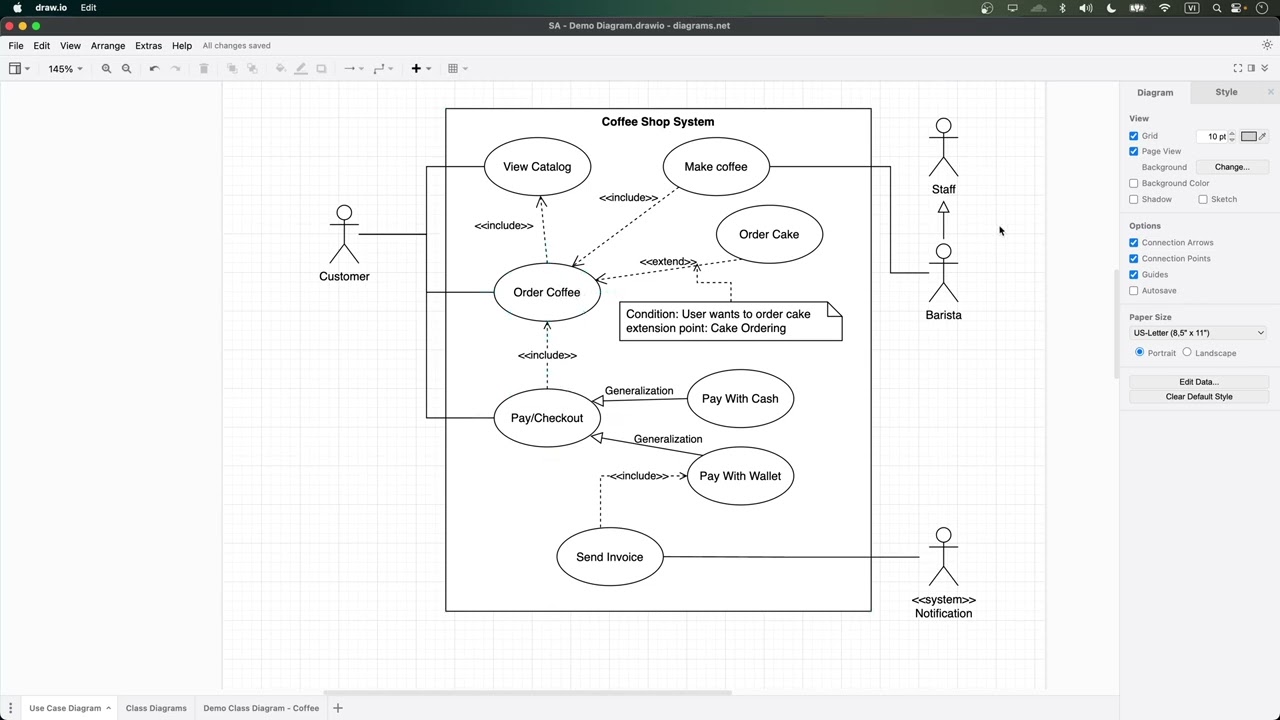Open the macOS Spotlight search icon

point(1217,8)
